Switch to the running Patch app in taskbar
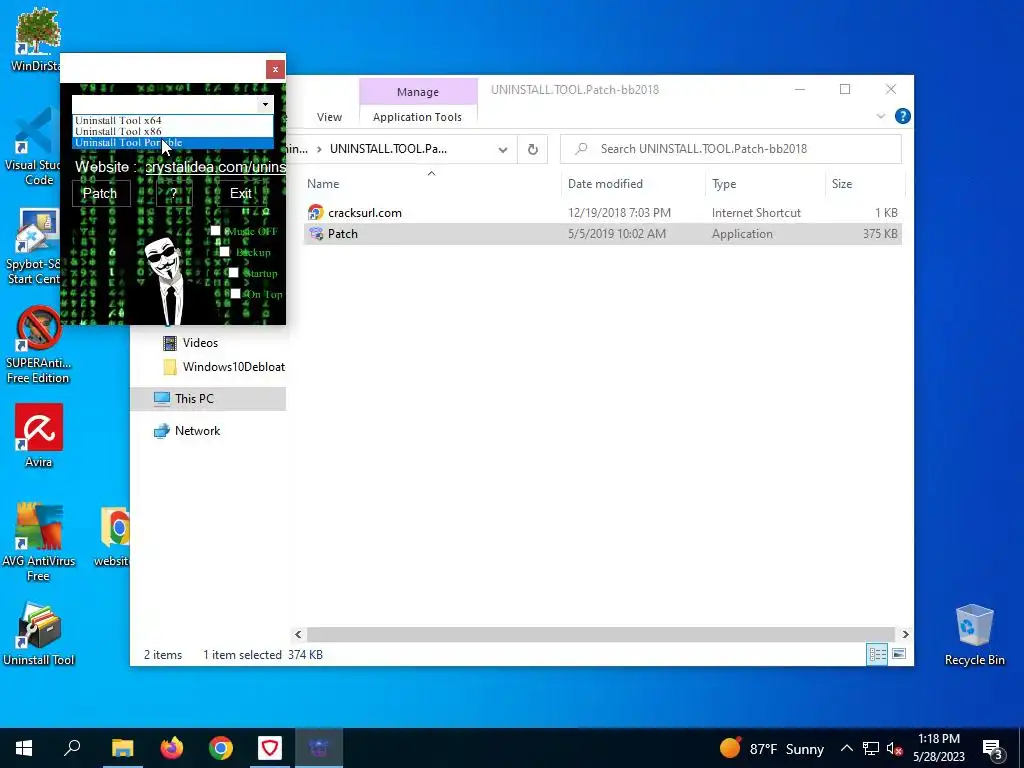 point(319,748)
